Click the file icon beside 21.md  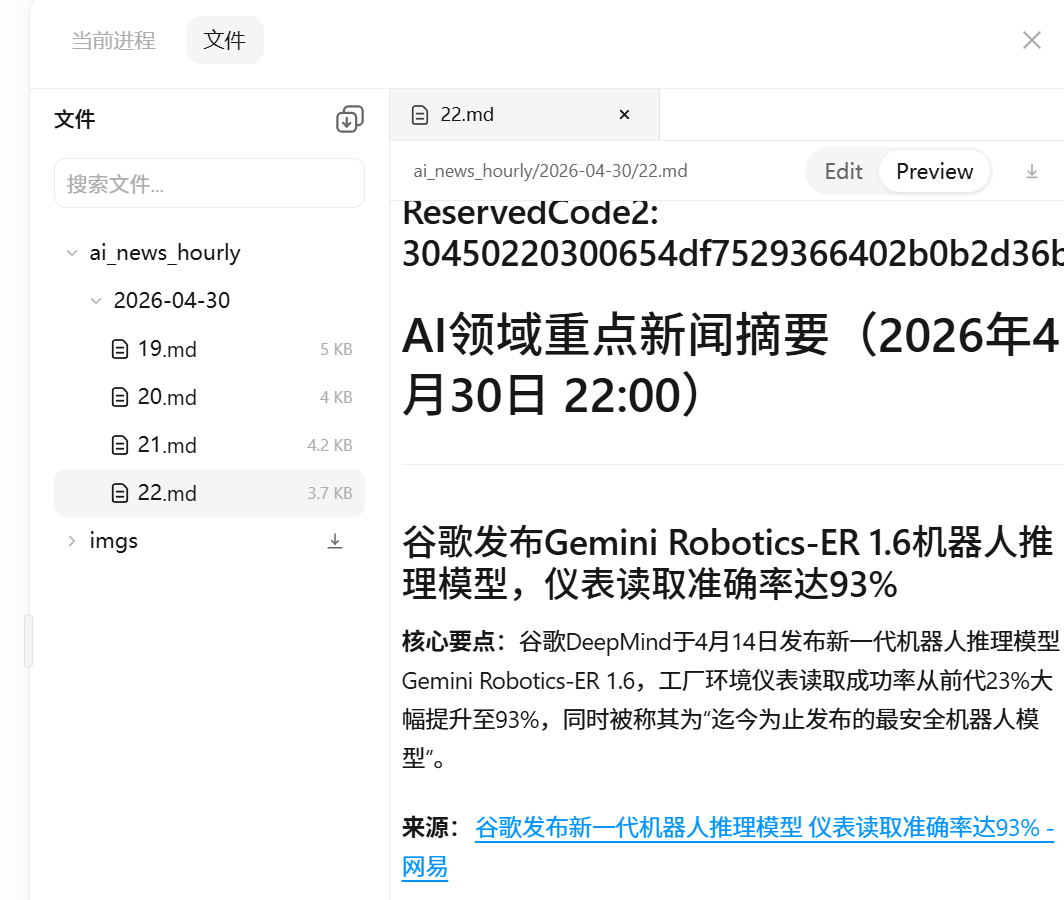tap(119, 445)
